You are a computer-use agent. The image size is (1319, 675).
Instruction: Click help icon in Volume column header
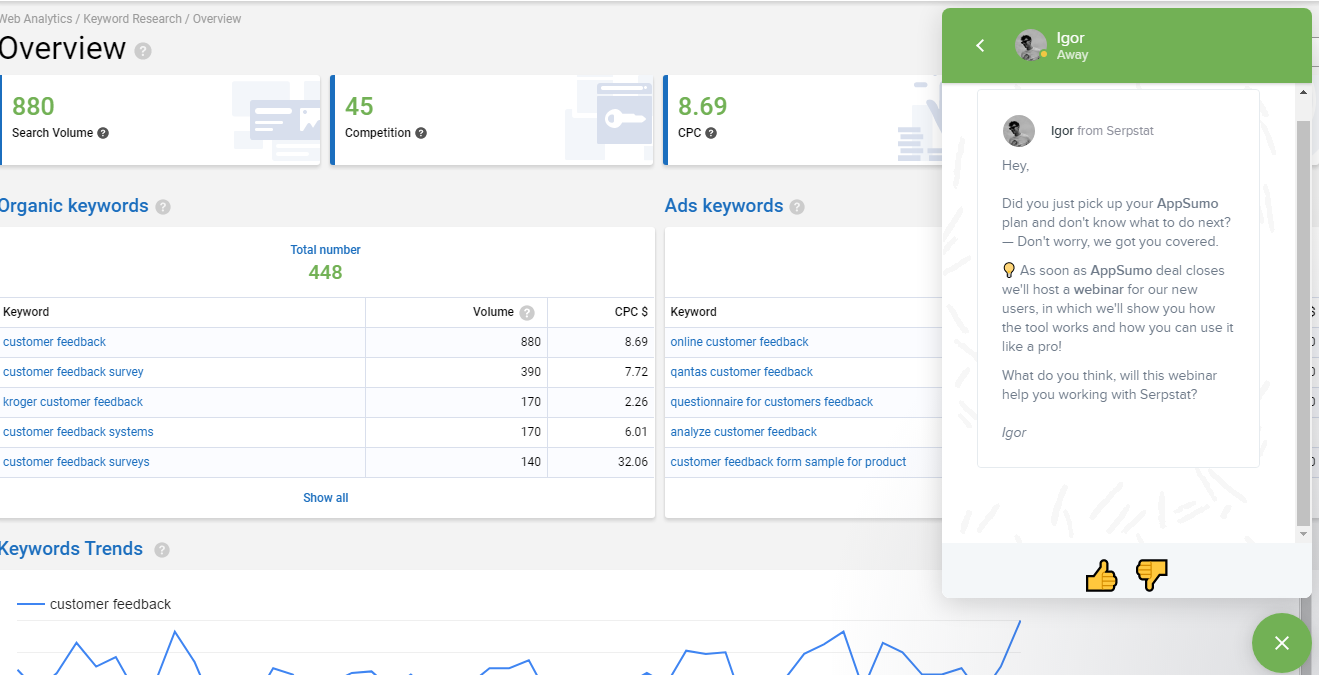pos(527,312)
